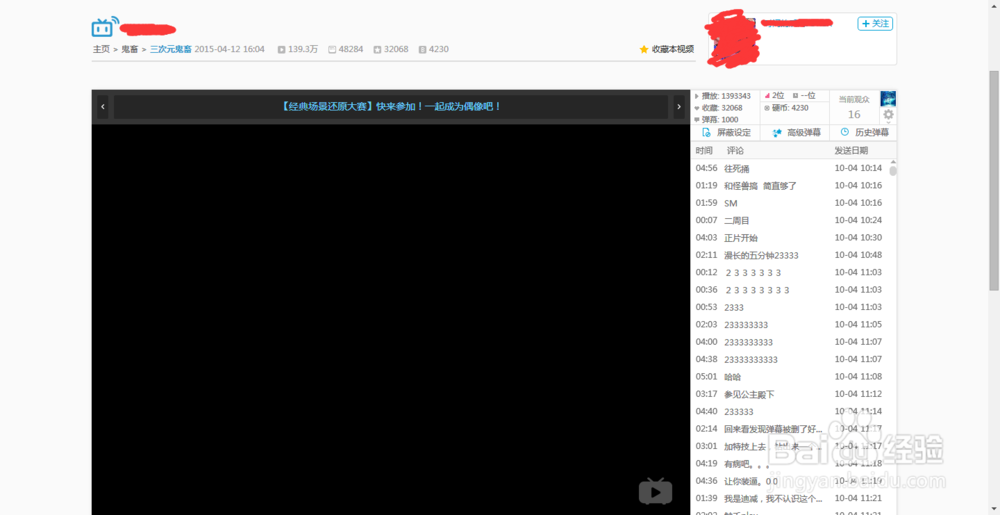Image resolution: width=1000 pixels, height=515 pixels.
Task: Select the danmaku row 往死捅
Action: coord(790,168)
